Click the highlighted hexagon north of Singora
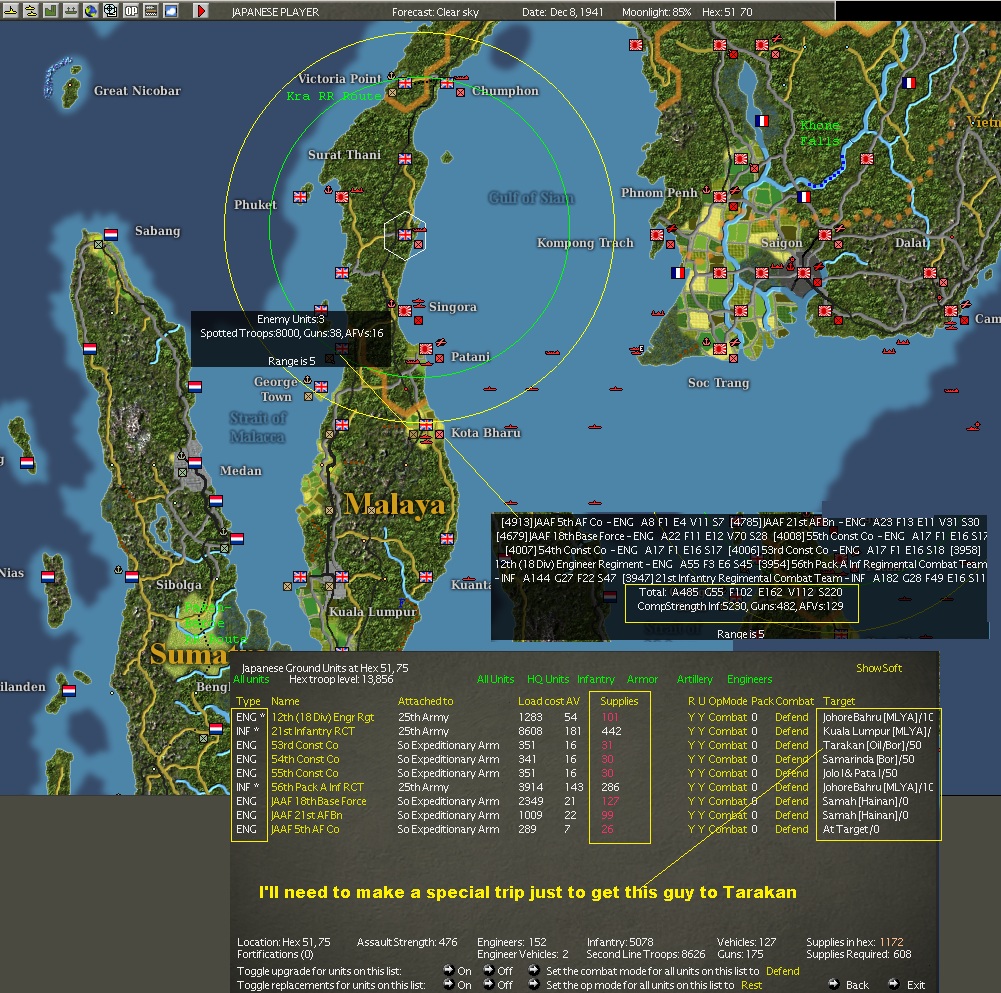The width and height of the screenshot is (1001, 993). [x=405, y=236]
